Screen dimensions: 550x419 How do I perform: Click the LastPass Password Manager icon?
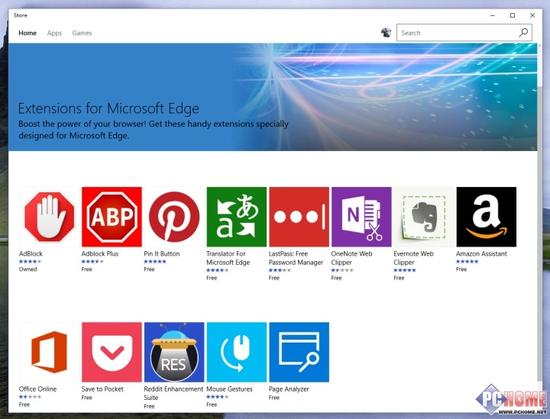point(299,217)
